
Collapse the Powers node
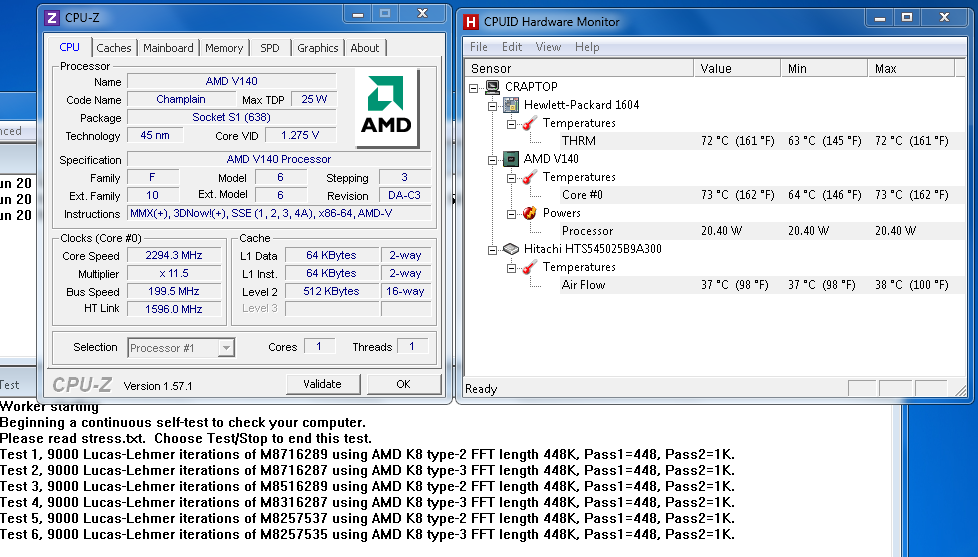(511, 214)
